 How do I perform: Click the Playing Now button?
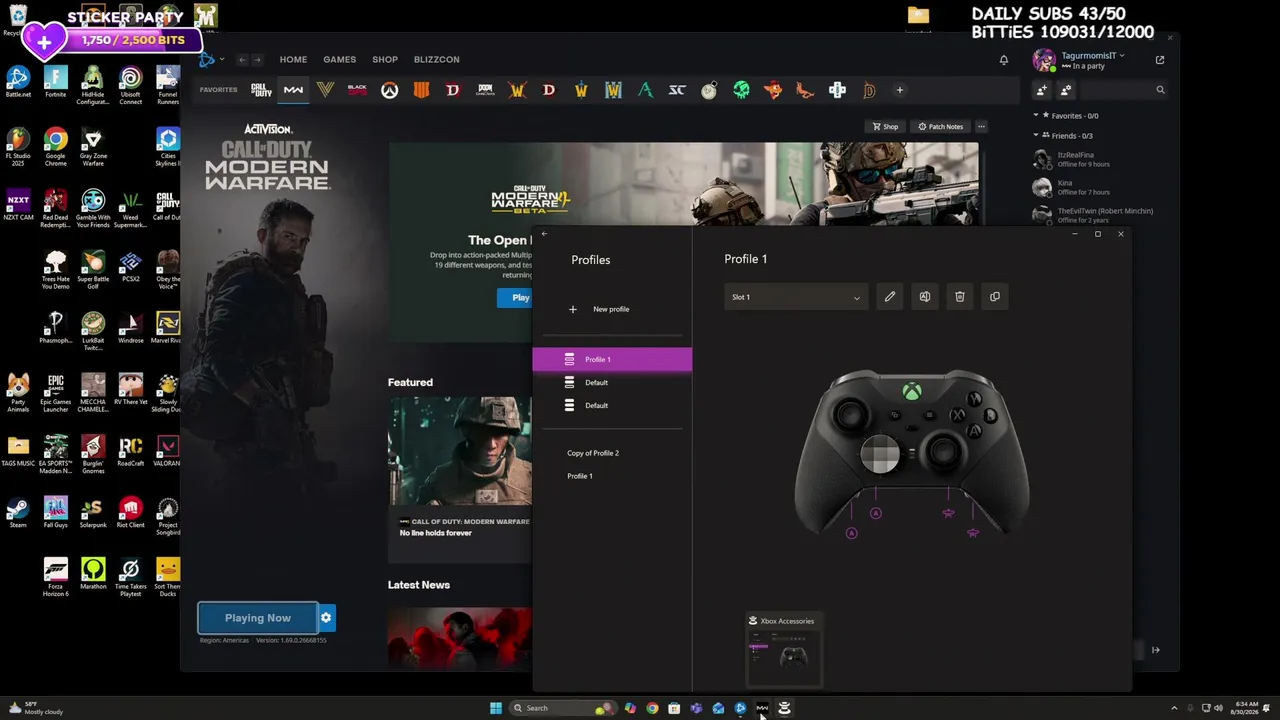pos(258,618)
